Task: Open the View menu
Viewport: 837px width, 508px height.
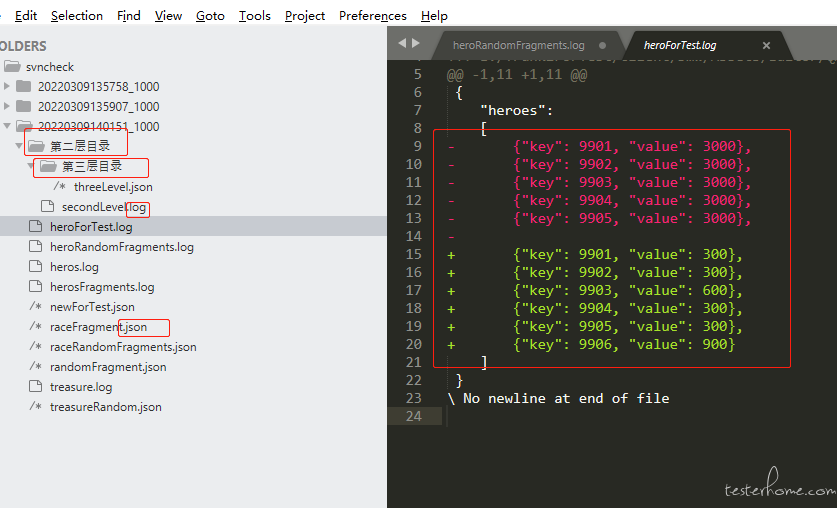Action: coord(168,16)
